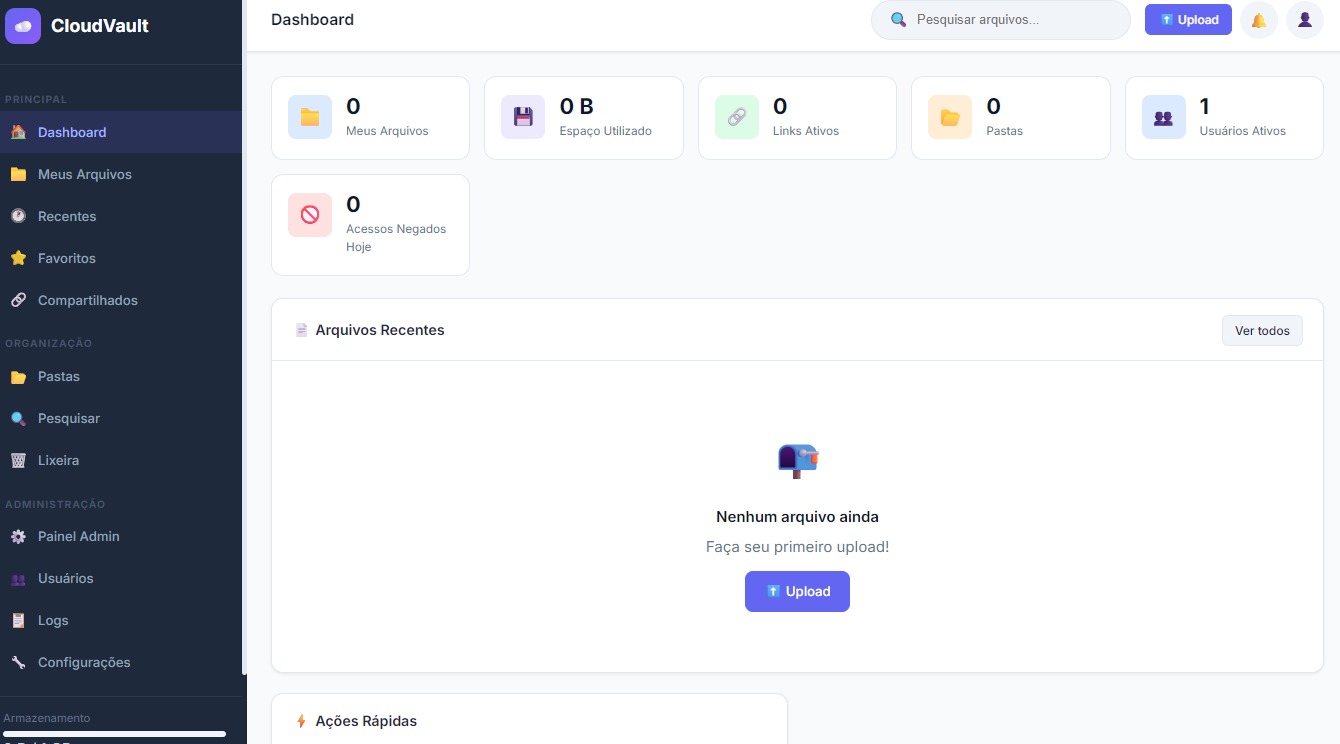Click the floppy disk Espaço Utilizado icon
This screenshot has width=1340, height=744.
pyautogui.click(x=523, y=117)
